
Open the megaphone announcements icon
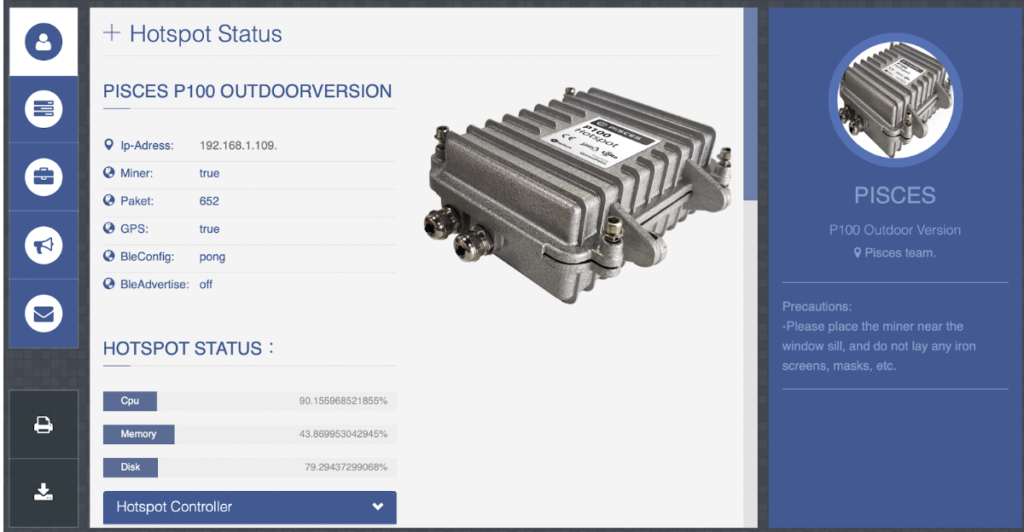pyautogui.click(x=43, y=245)
